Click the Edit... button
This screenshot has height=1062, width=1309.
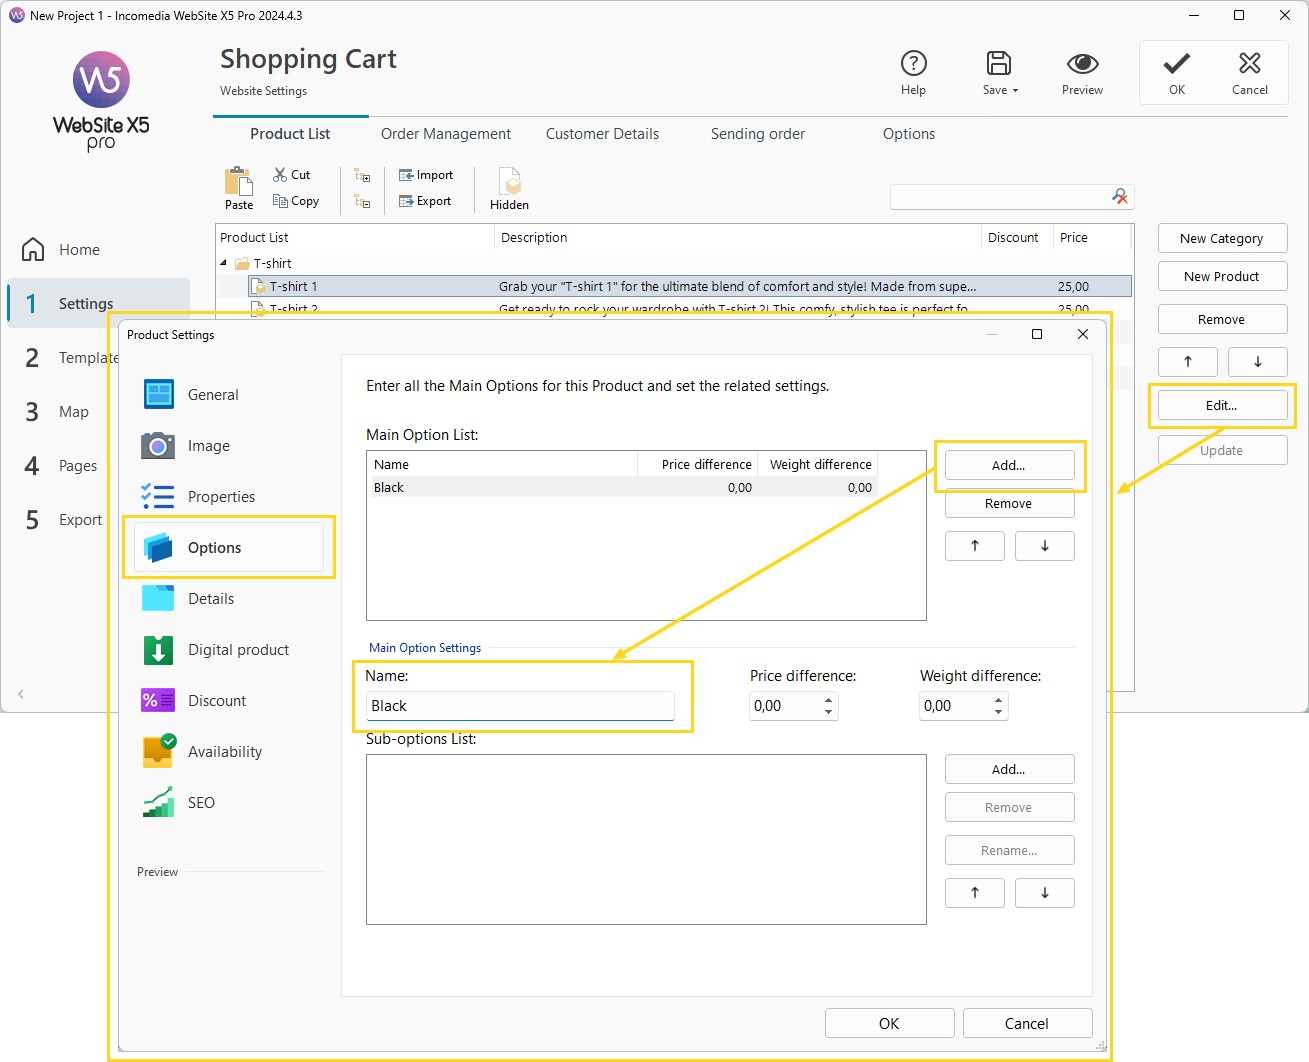[1221, 406]
